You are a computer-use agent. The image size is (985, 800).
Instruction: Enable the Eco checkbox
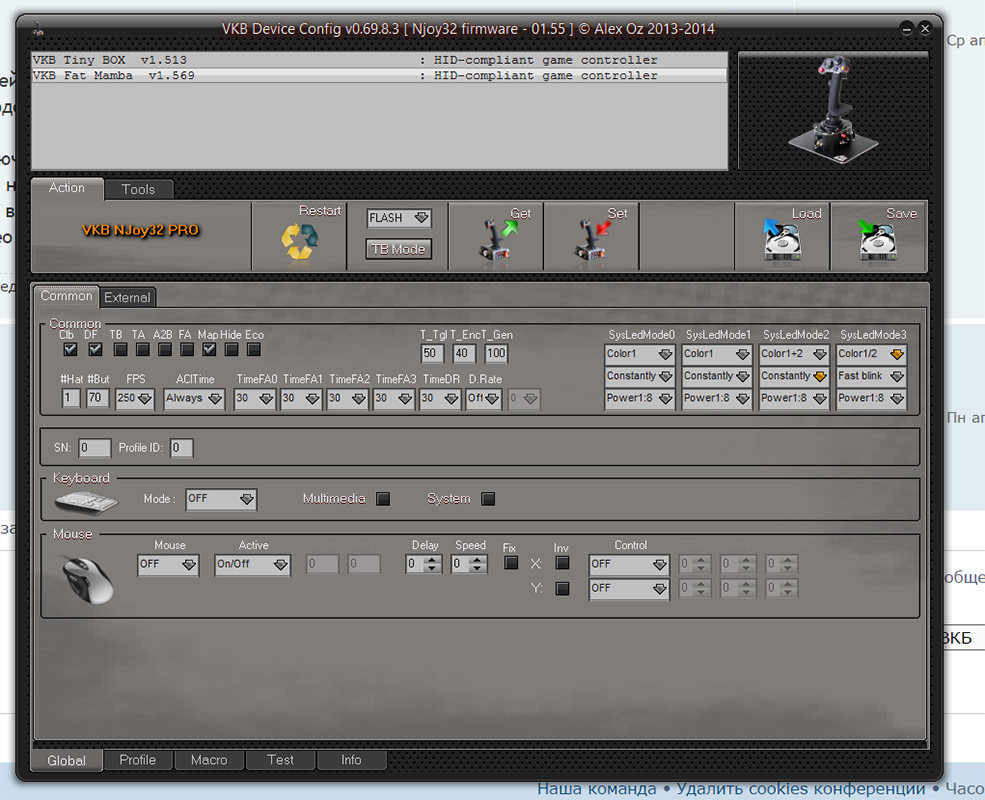pos(254,349)
